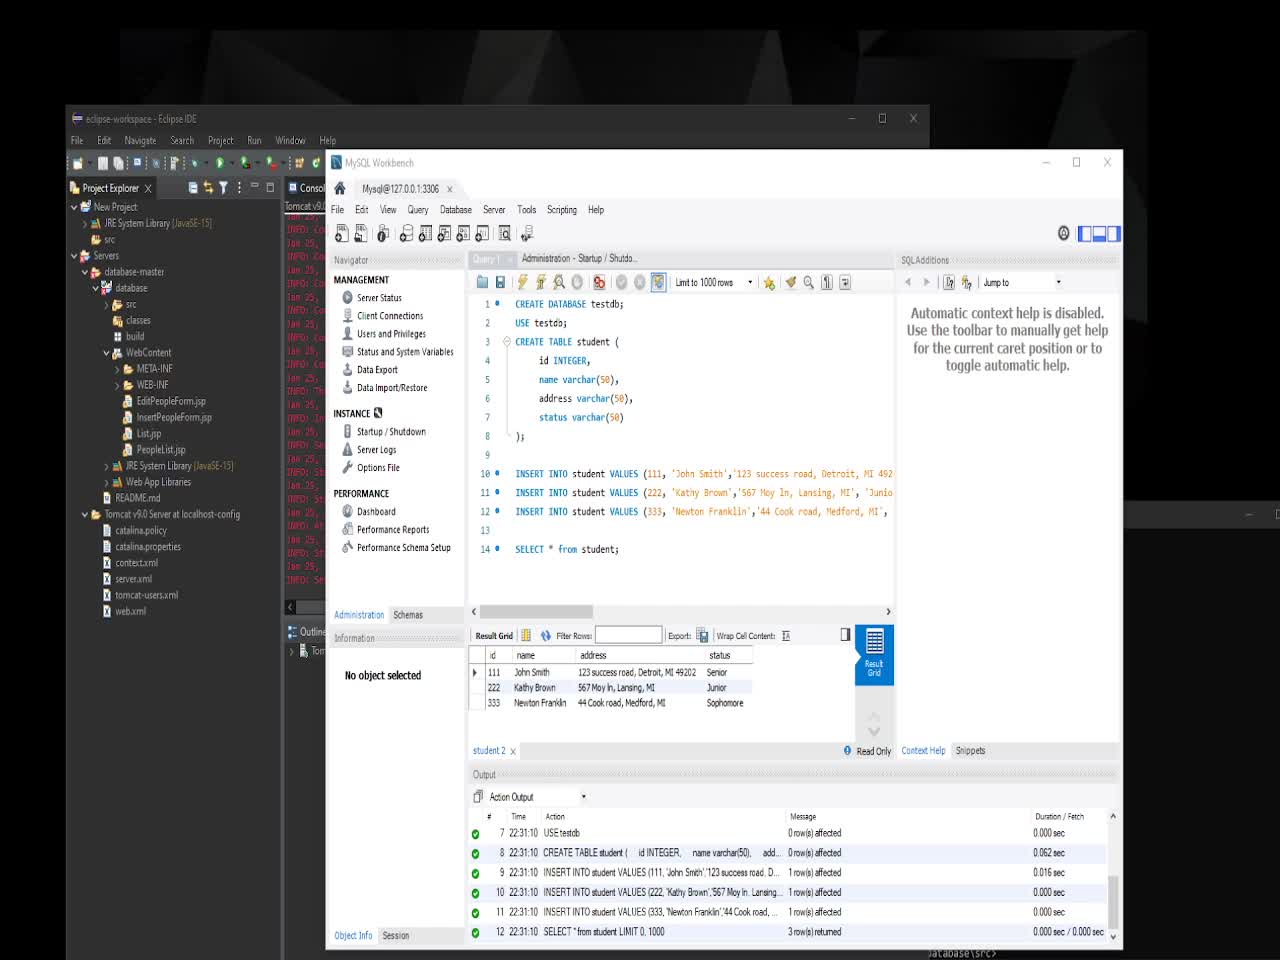Collapse the Servers tree node in Eclipse
Screen dimensions: 1280x960
[74, 256]
